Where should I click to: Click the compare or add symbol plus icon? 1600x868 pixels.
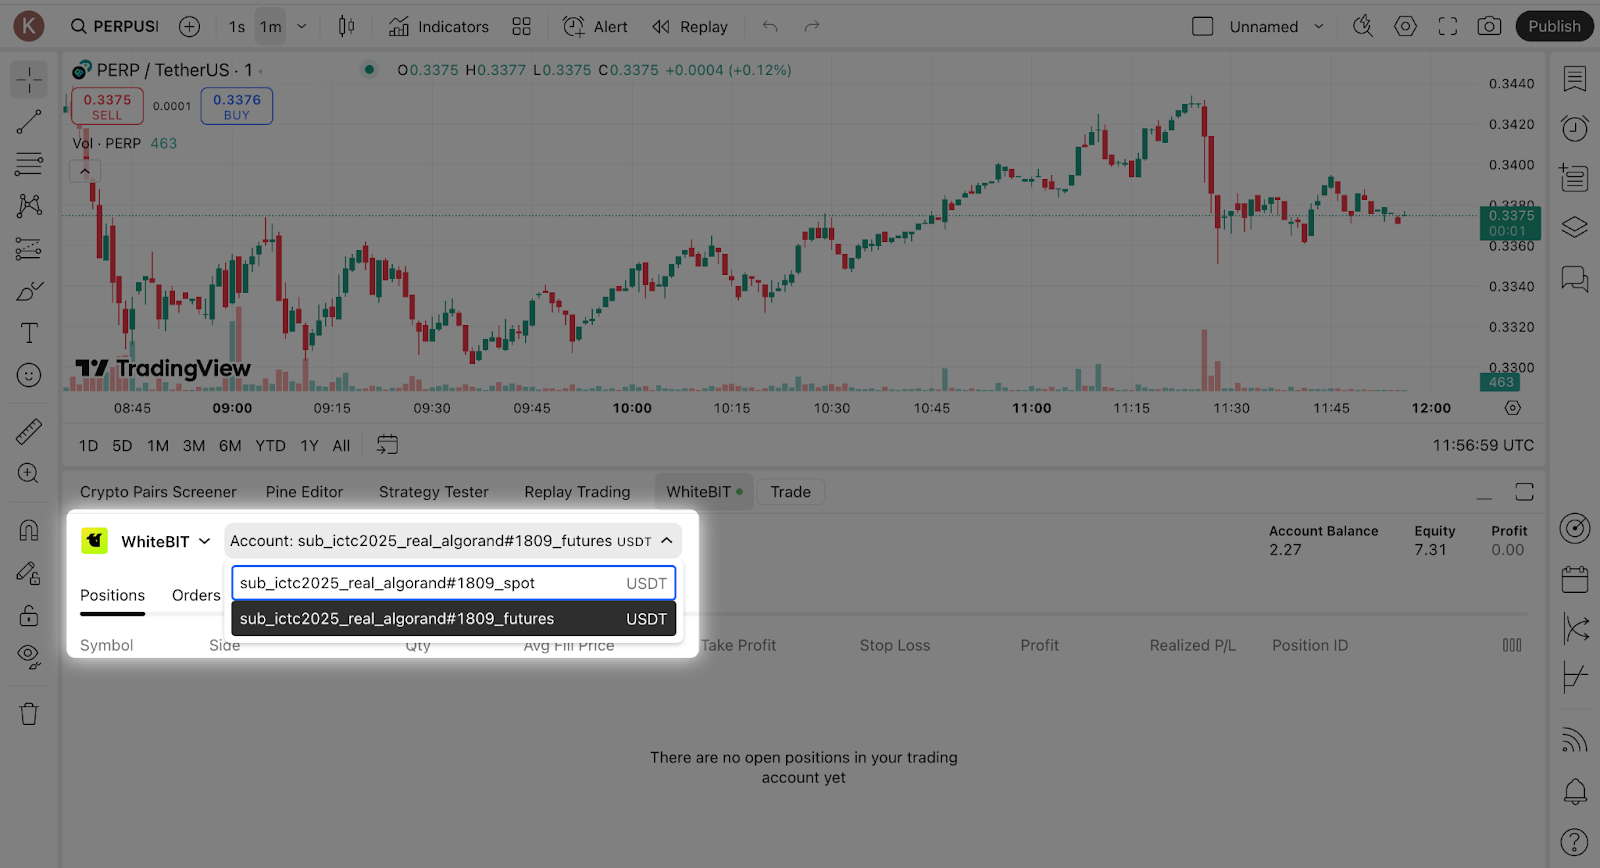tap(189, 27)
